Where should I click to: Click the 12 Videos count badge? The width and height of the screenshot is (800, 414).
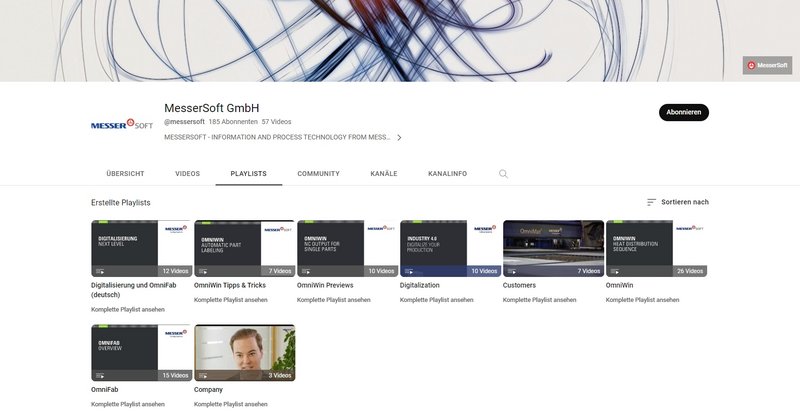coord(175,271)
